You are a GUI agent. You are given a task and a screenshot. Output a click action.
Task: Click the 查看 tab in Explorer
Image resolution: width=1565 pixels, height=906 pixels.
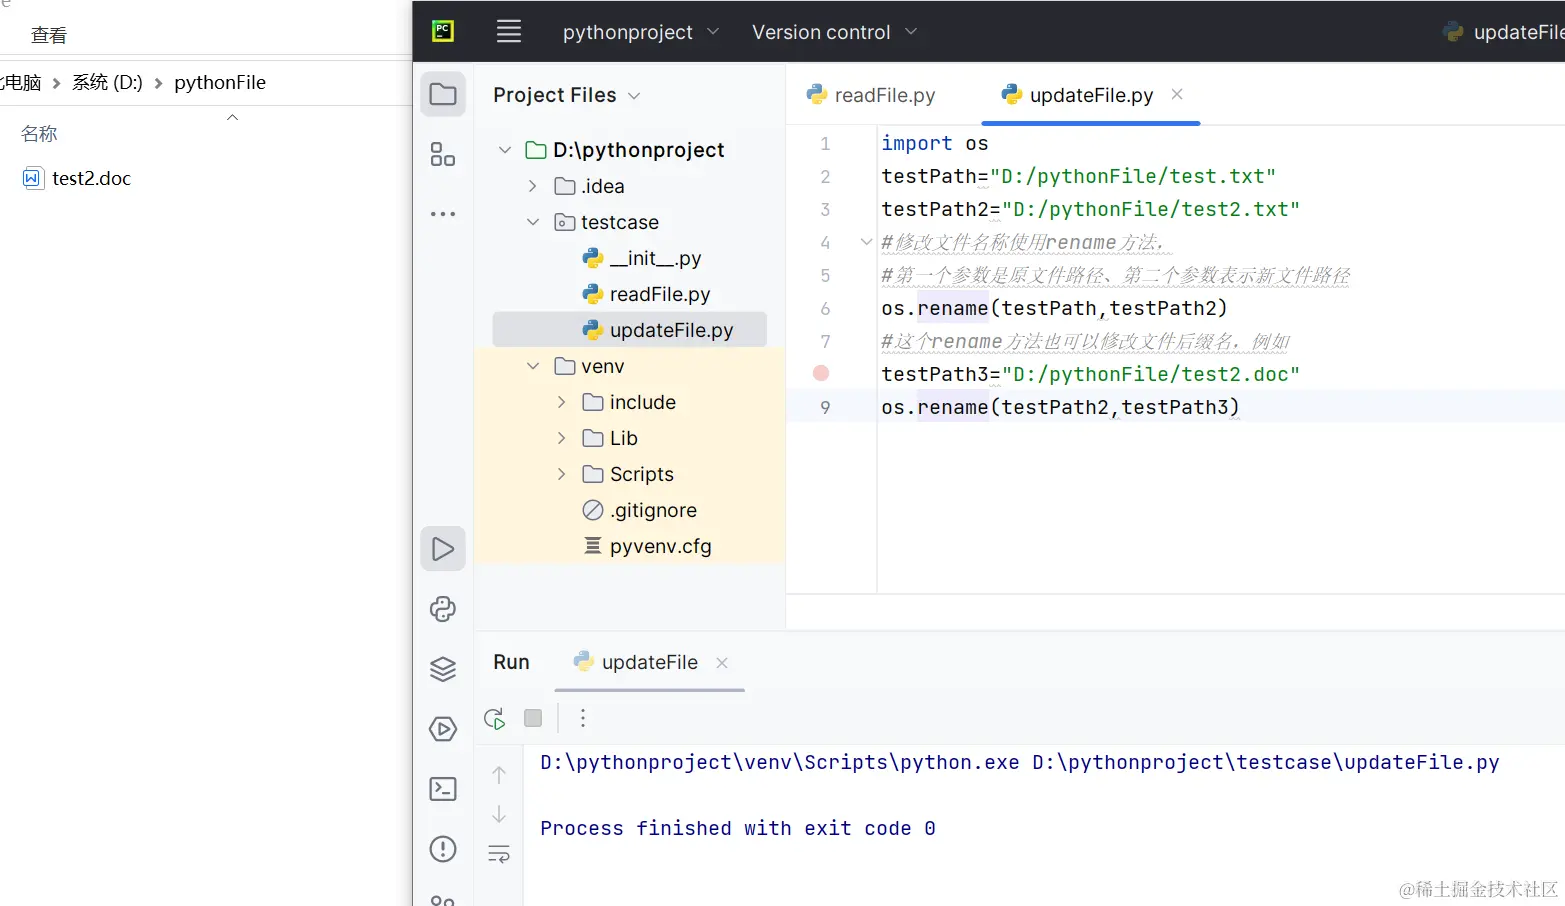tap(49, 35)
